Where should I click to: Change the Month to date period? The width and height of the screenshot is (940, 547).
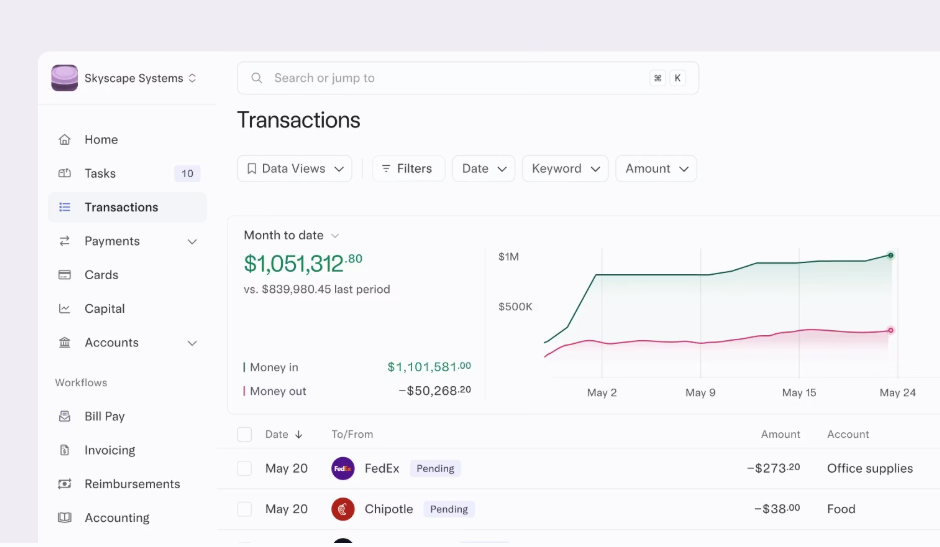[291, 235]
